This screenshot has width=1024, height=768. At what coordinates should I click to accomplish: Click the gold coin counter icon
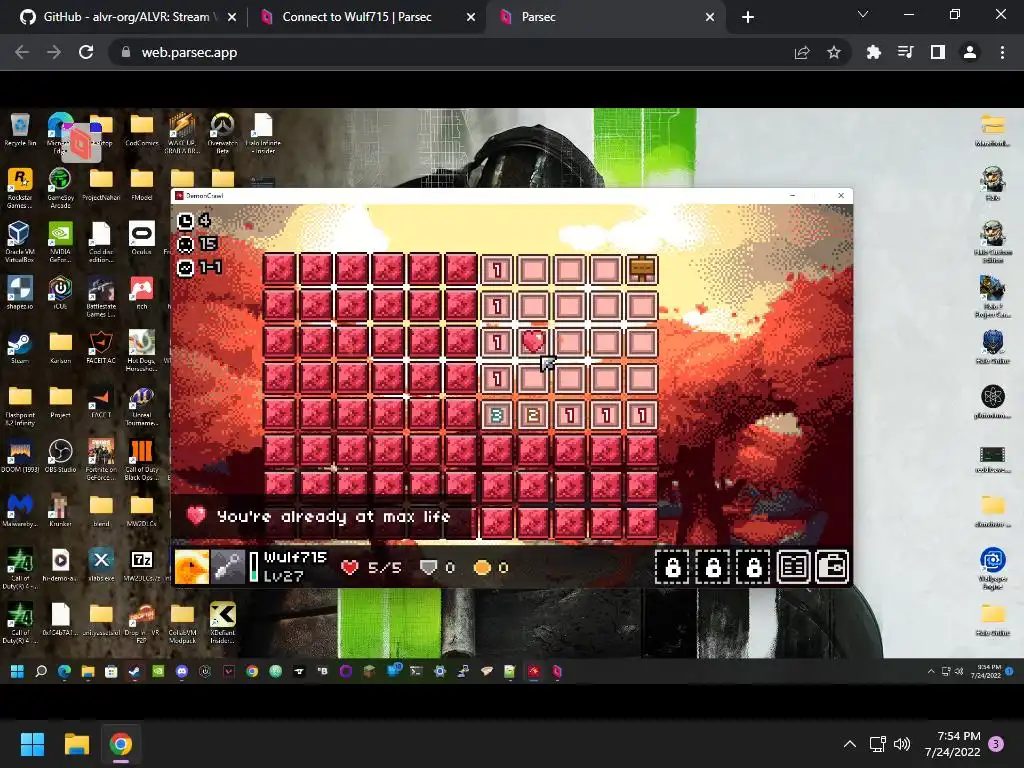(482, 568)
